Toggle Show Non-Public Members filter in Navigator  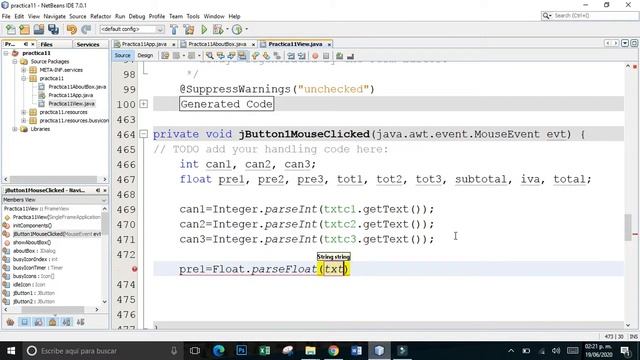(x=52, y=322)
